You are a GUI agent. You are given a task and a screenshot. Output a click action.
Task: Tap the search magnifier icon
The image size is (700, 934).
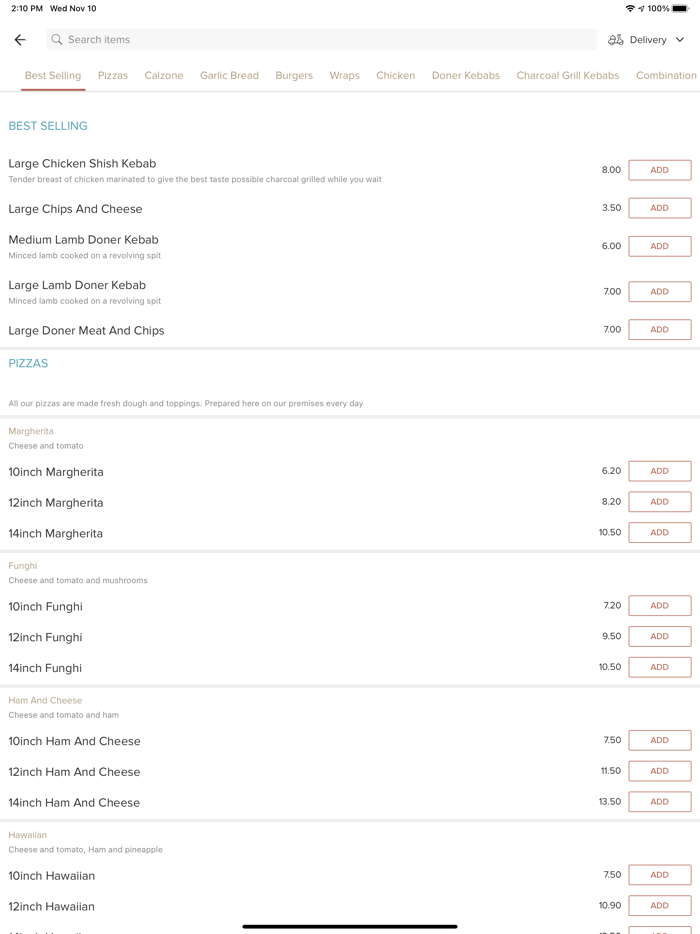pyautogui.click(x=57, y=40)
